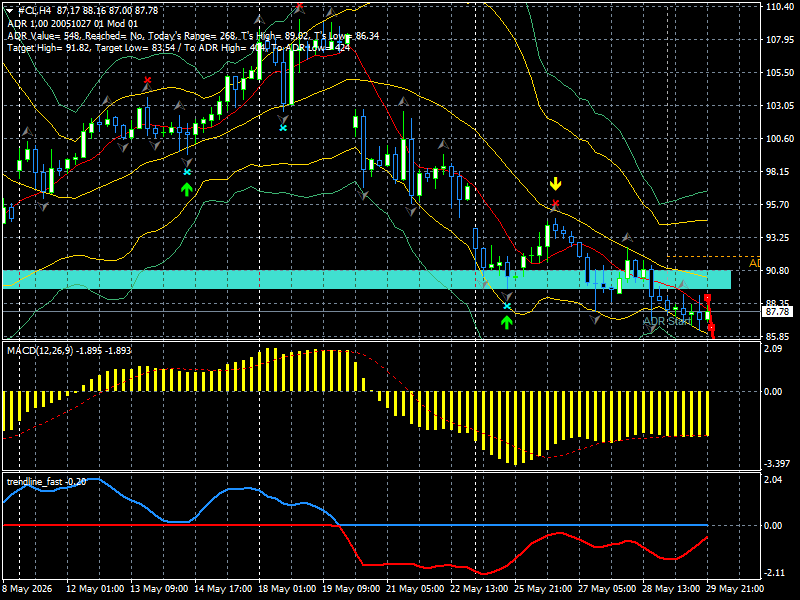The width and height of the screenshot is (800, 600).
Task: Click the red X marker near the 105.50 level
Action: [x=147, y=80]
